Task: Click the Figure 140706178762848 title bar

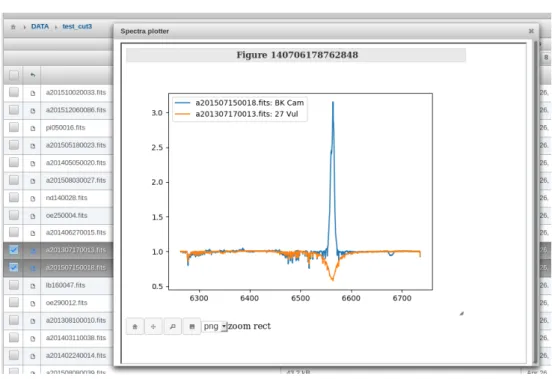Action: [x=296, y=55]
